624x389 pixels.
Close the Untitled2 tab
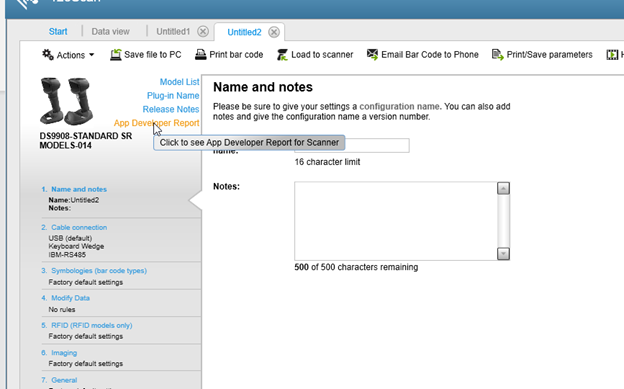(274, 32)
